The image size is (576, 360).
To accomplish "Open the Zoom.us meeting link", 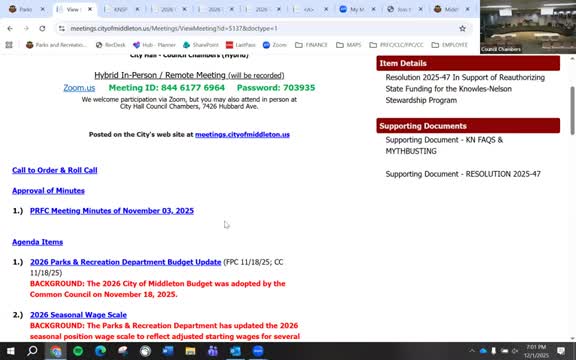I will coord(79,88).
